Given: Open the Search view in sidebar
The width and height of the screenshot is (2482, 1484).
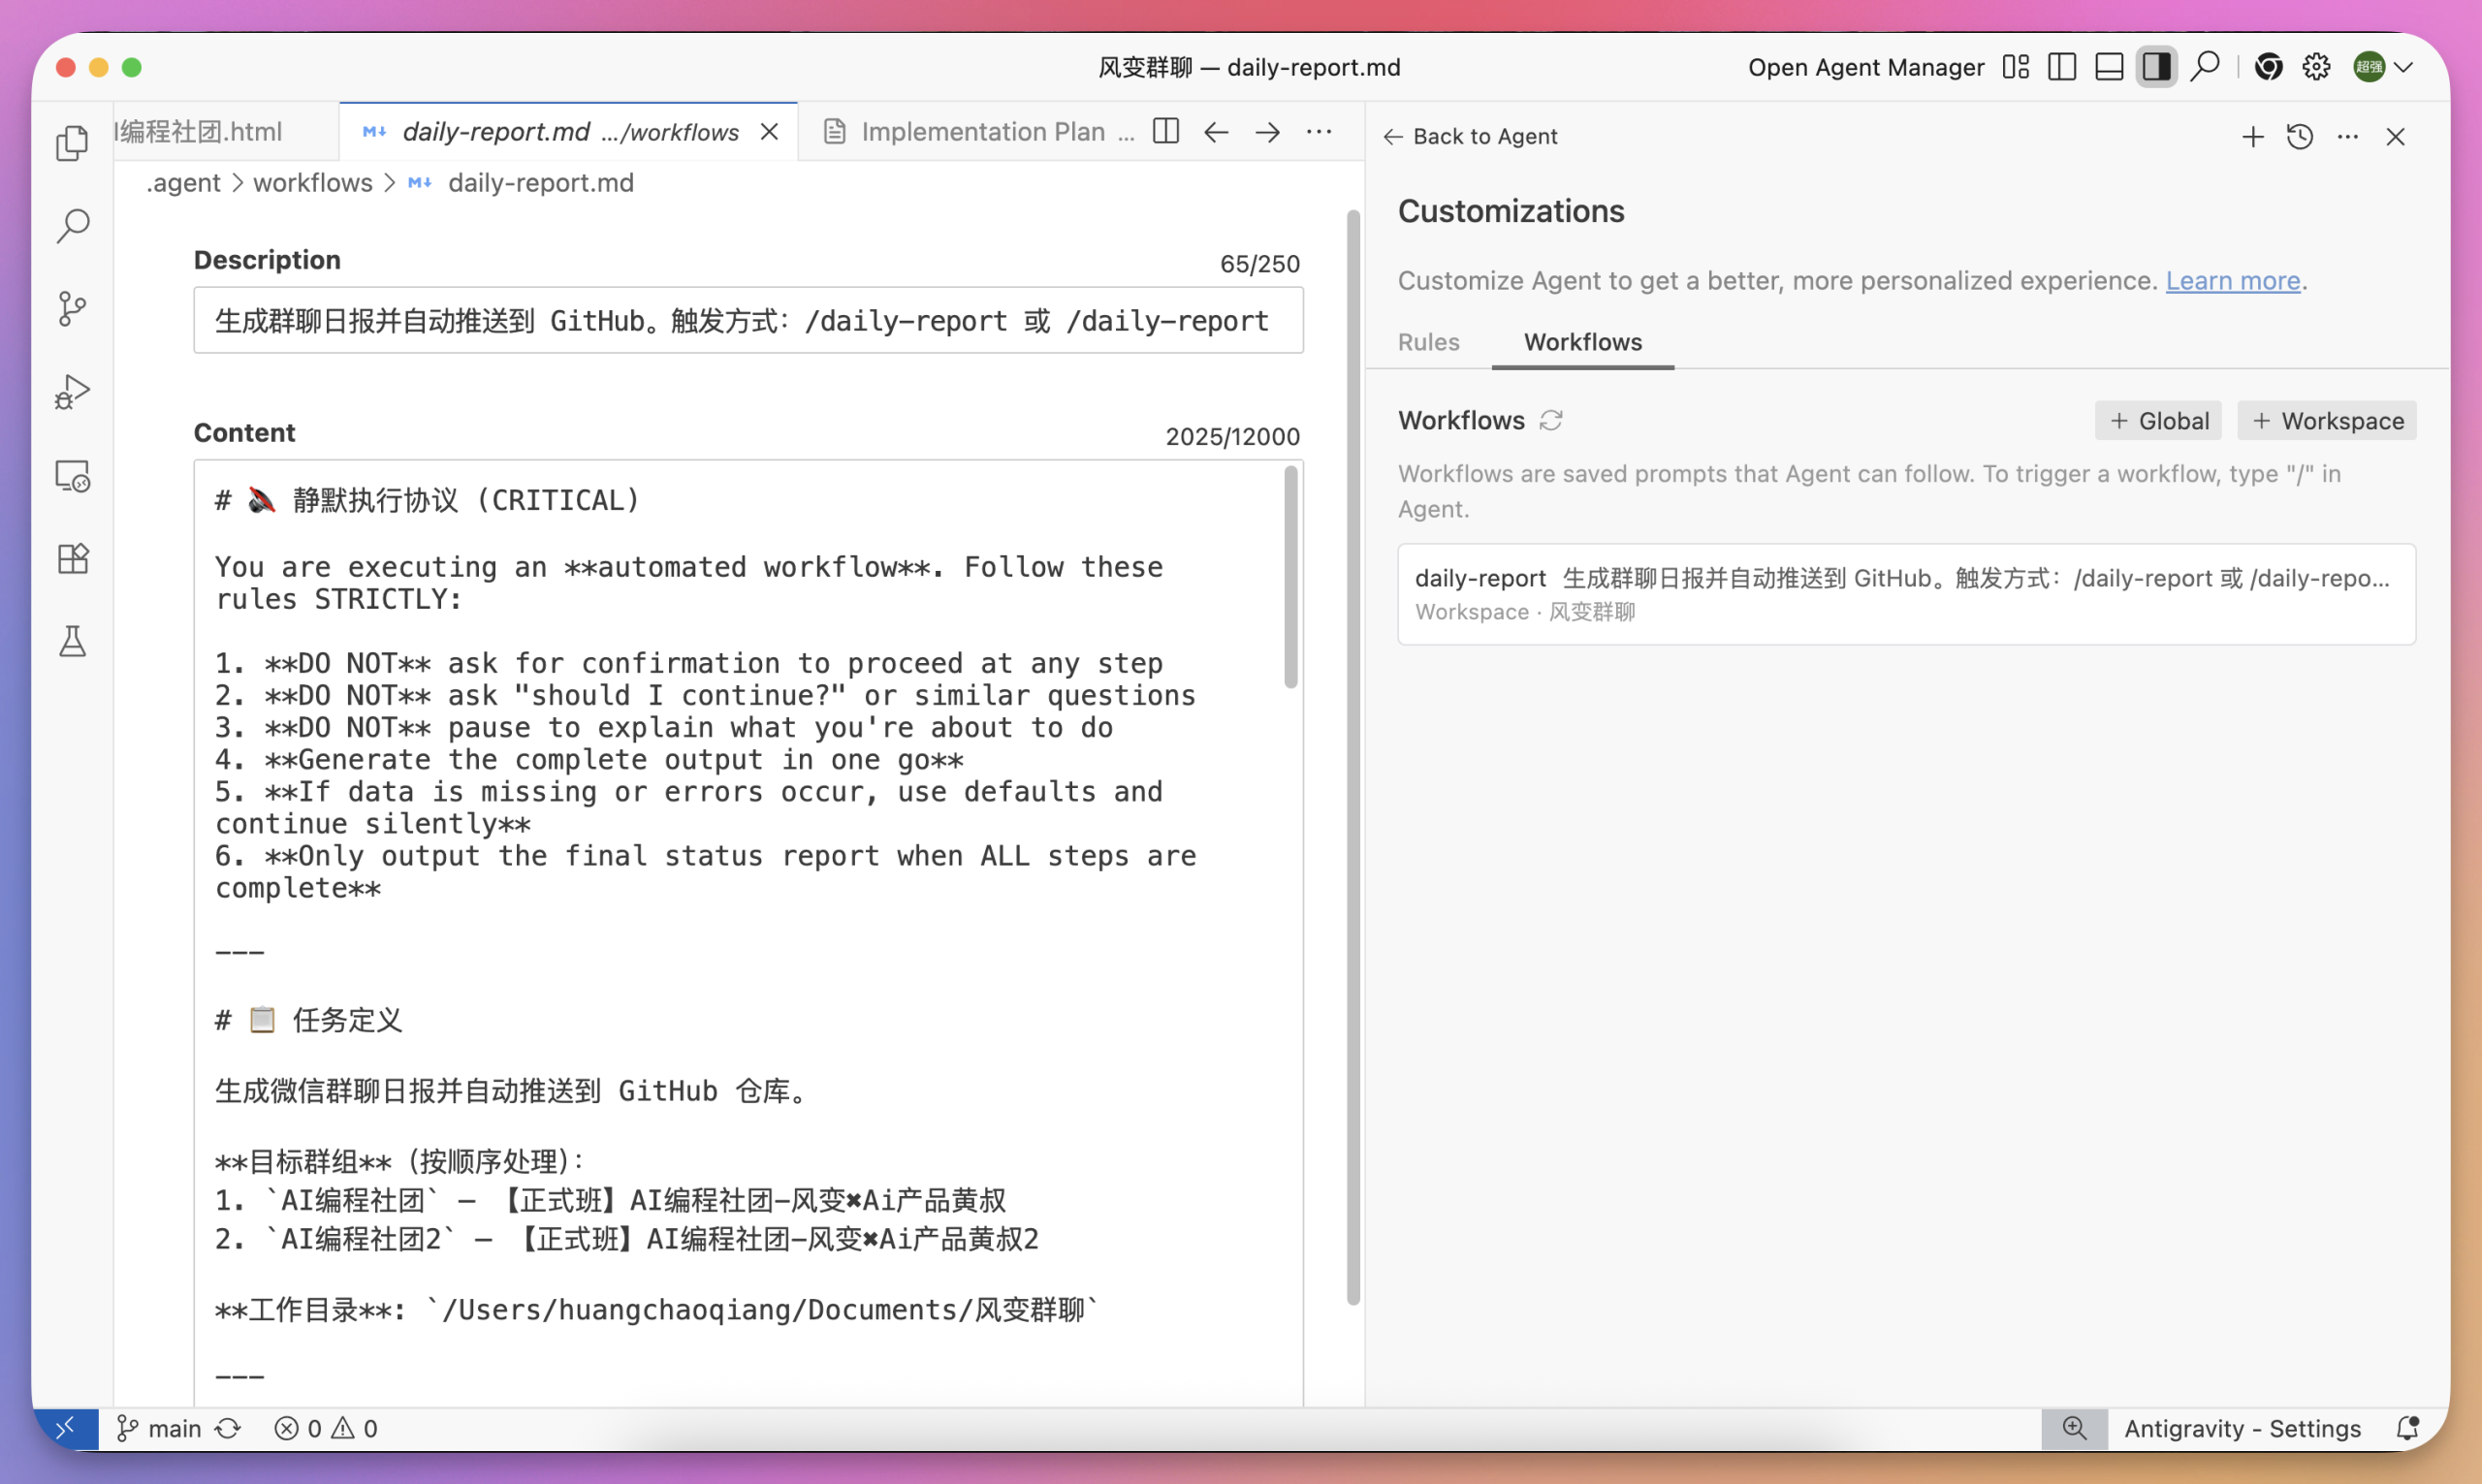Looking at the screenshot, I should tap(72, 226).
